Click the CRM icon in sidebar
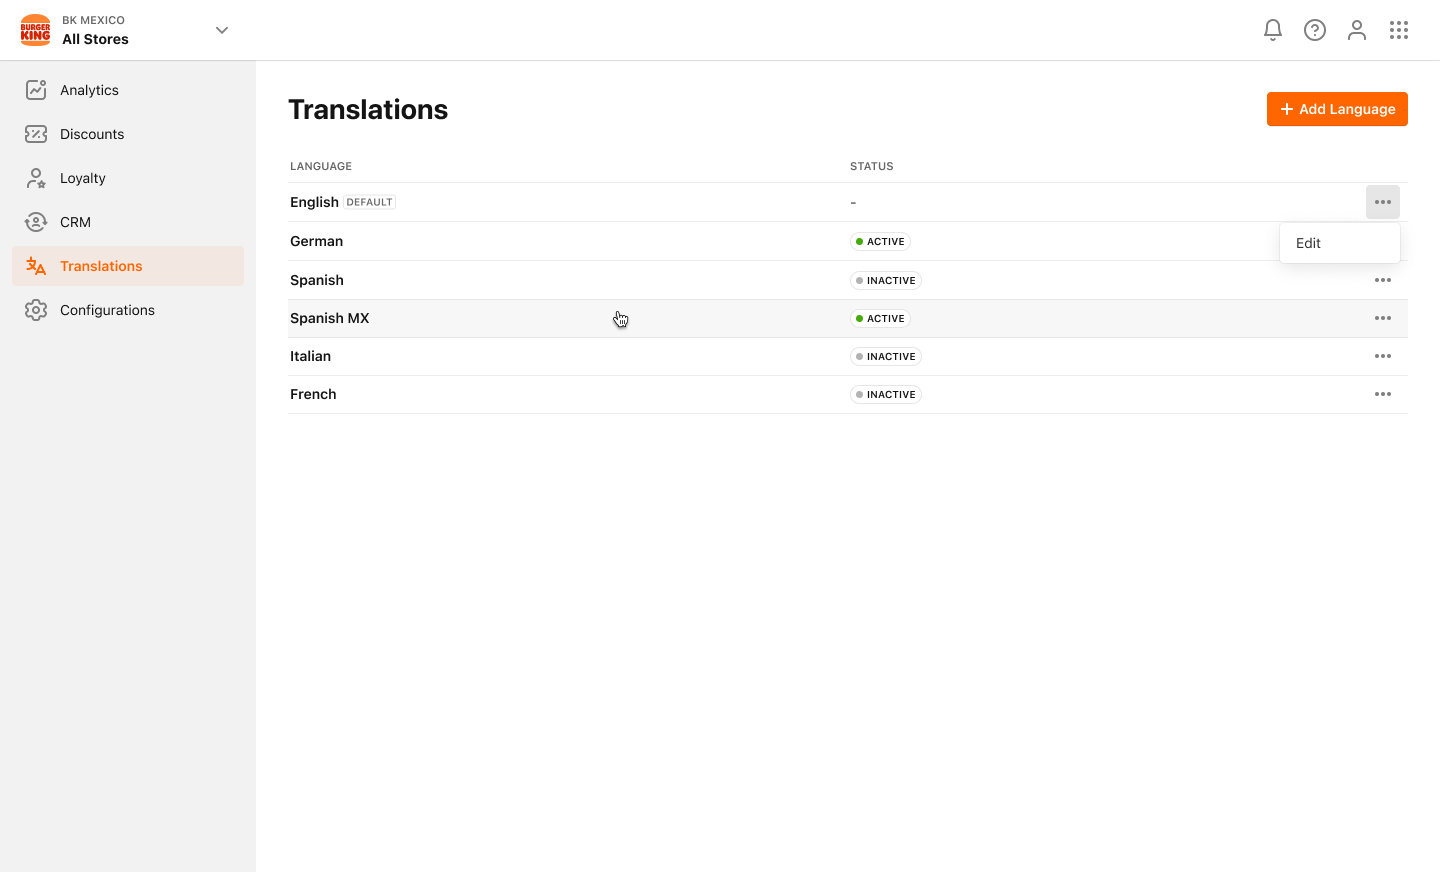This screenshot has width=1440, height=872. (36, 222)
